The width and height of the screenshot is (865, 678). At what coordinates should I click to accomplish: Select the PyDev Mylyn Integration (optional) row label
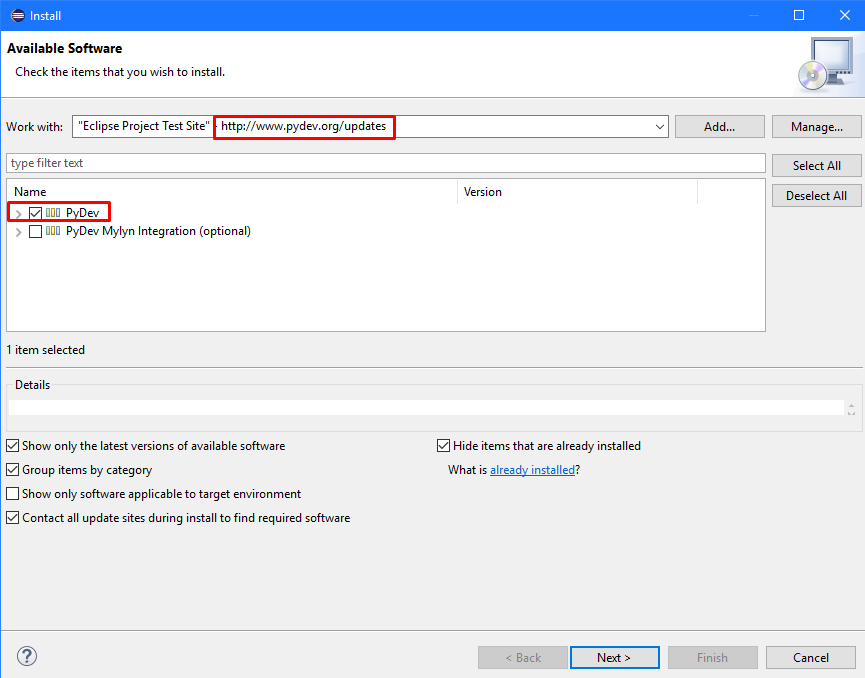click(158, 231)
